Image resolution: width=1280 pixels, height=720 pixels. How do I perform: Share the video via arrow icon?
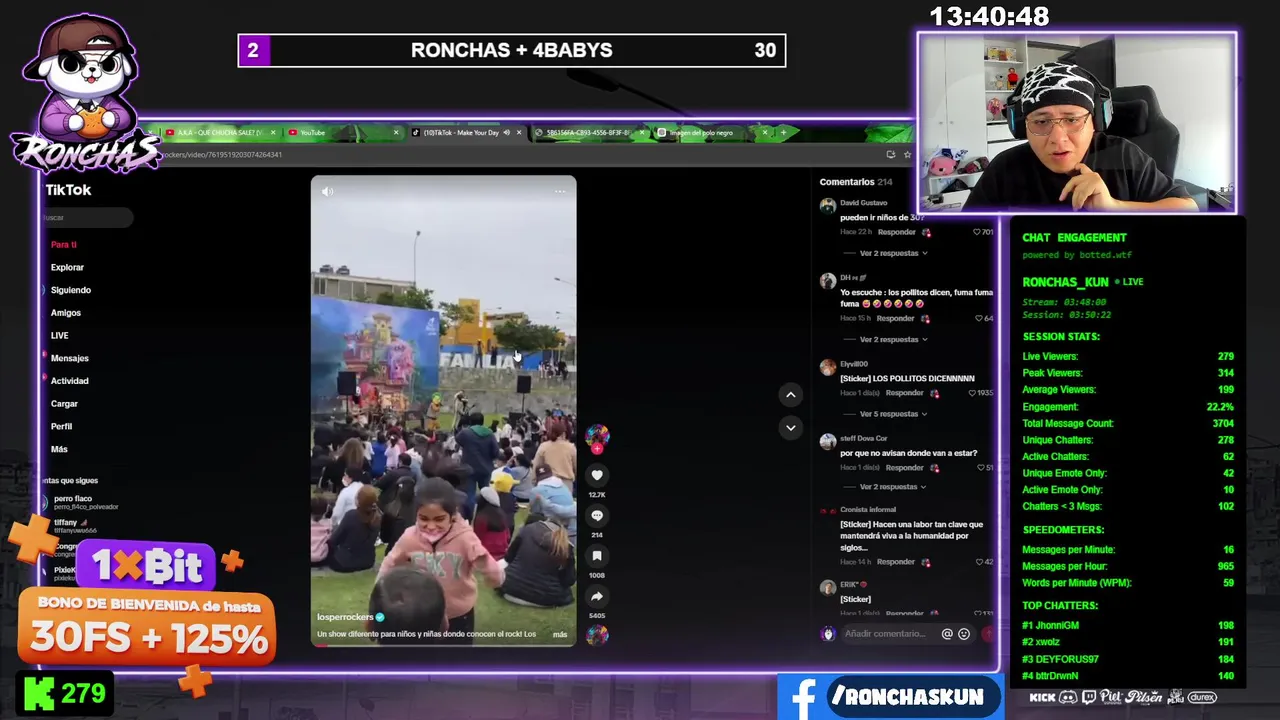[x=597, y=596]
